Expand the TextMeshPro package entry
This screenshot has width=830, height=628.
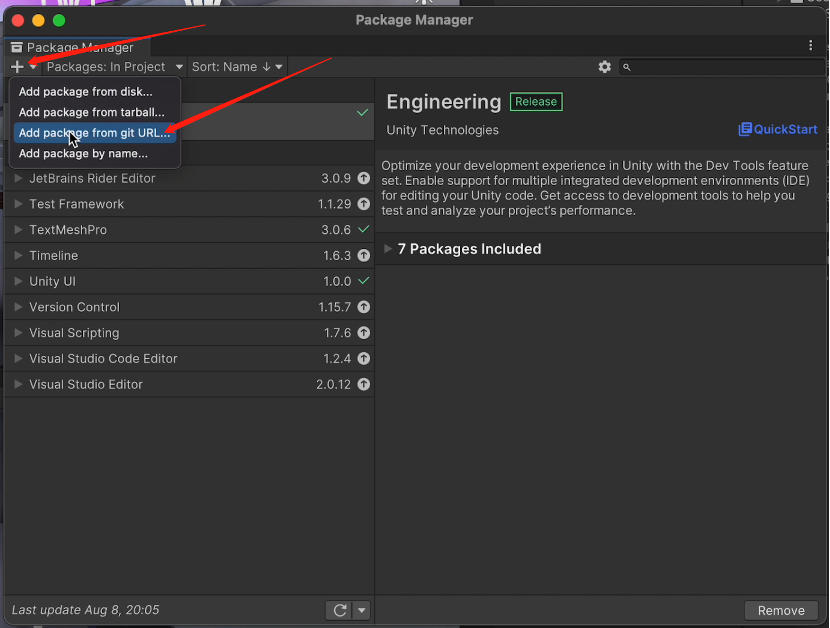pyautogui.click(x=19, y=230)
